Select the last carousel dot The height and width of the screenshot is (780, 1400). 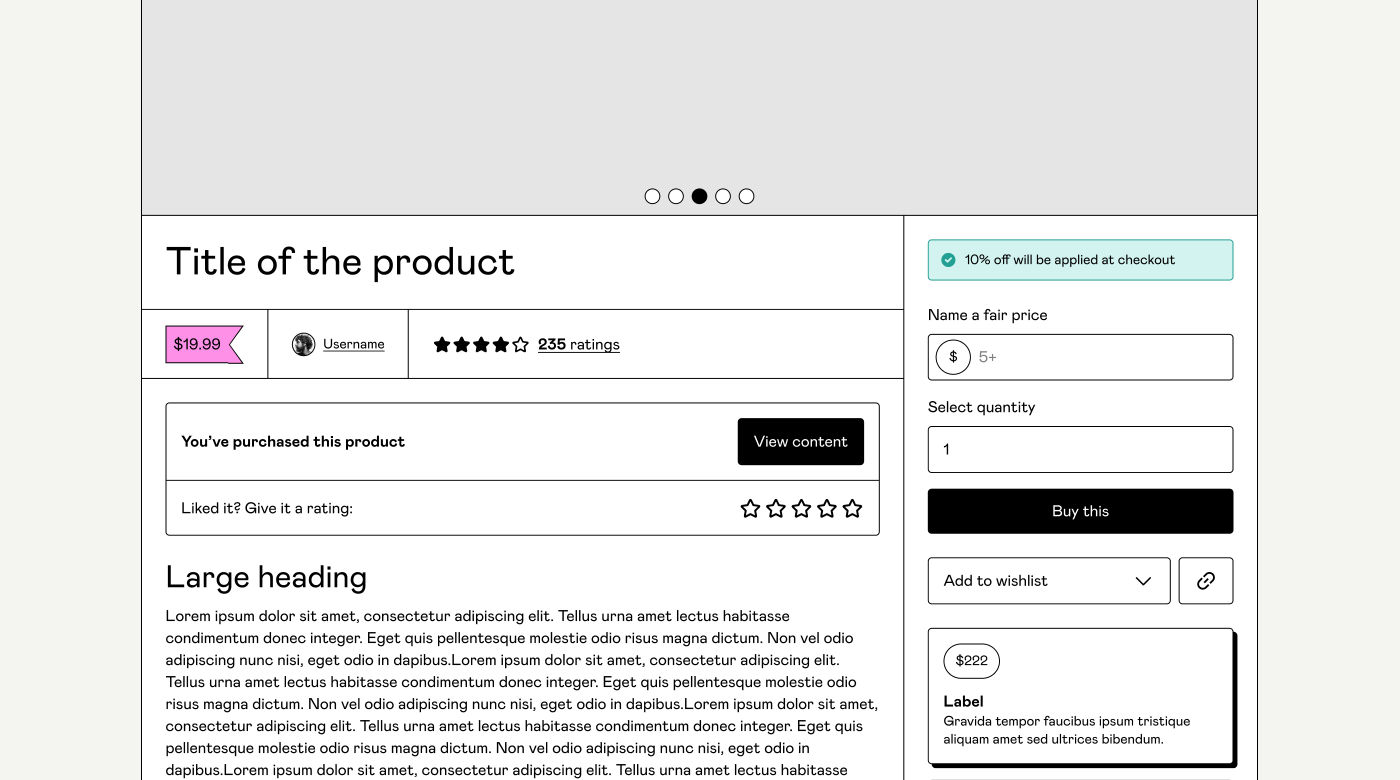coord(746,196)
